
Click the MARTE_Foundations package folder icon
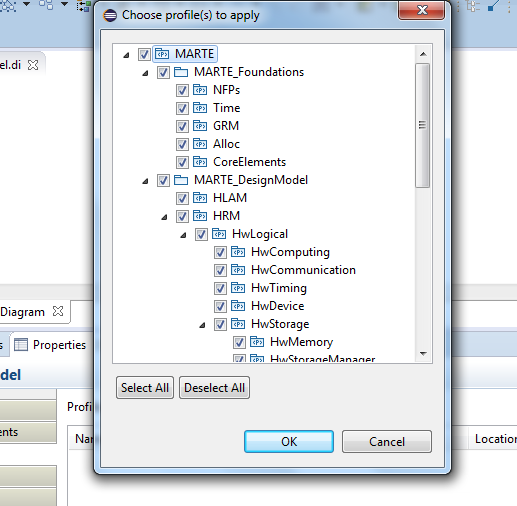(181, 72)
